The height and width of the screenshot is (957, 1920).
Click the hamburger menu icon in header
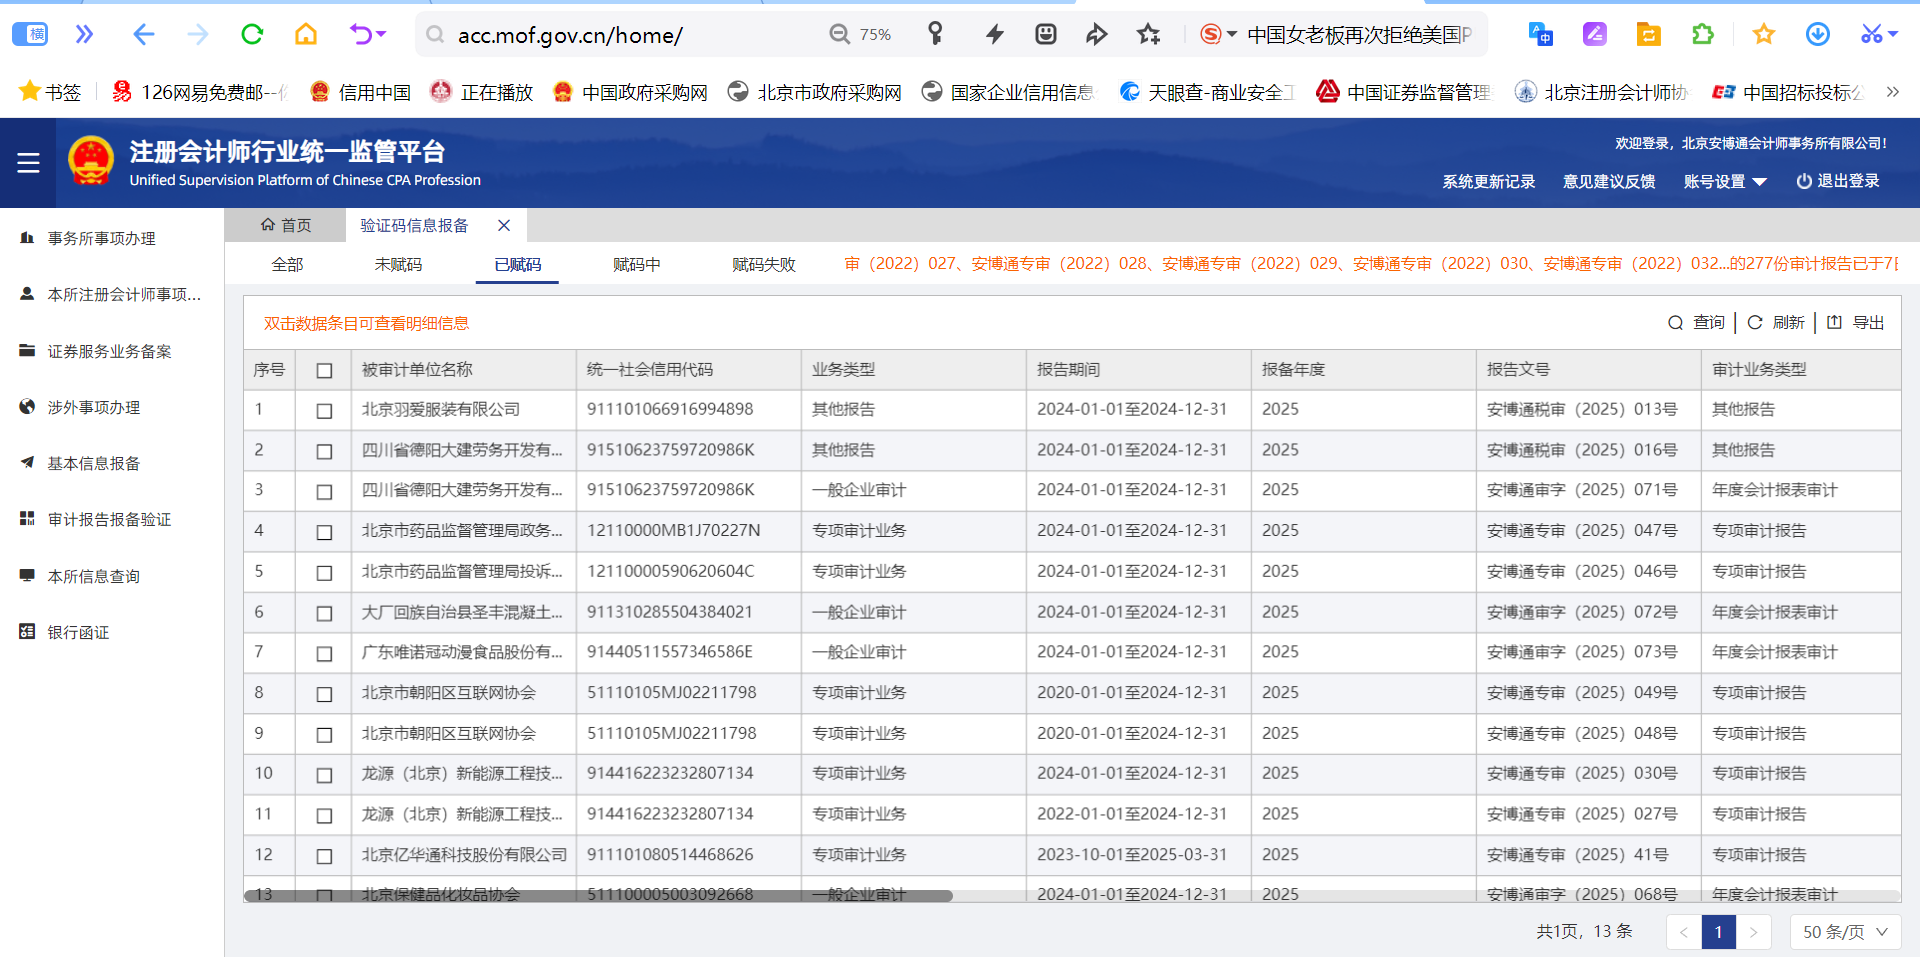[28, 163]
